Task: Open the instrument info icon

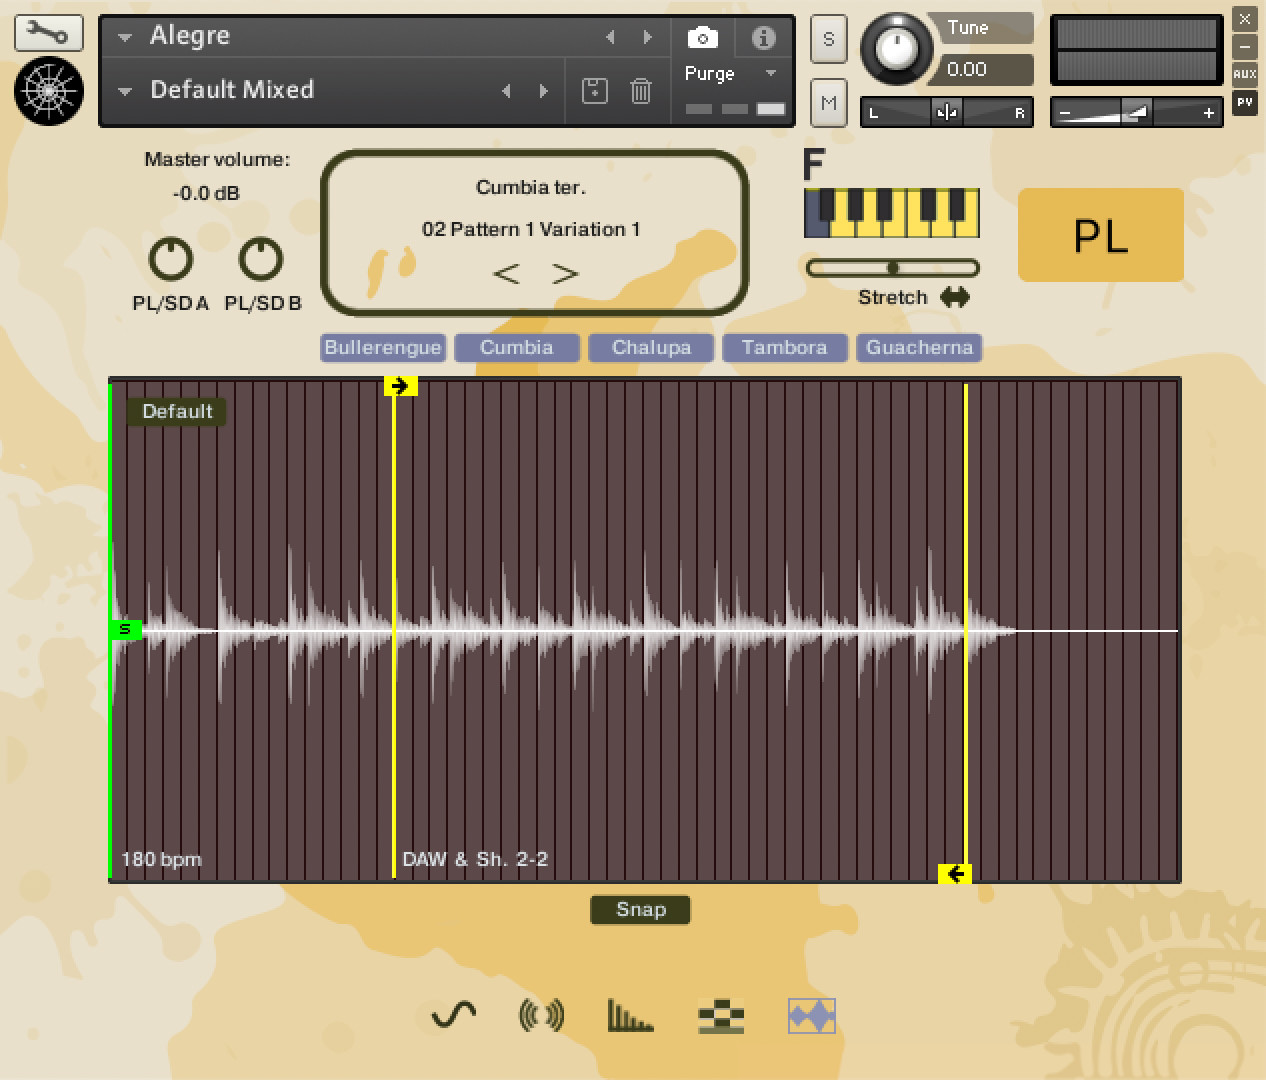Action: coord(764,36)
